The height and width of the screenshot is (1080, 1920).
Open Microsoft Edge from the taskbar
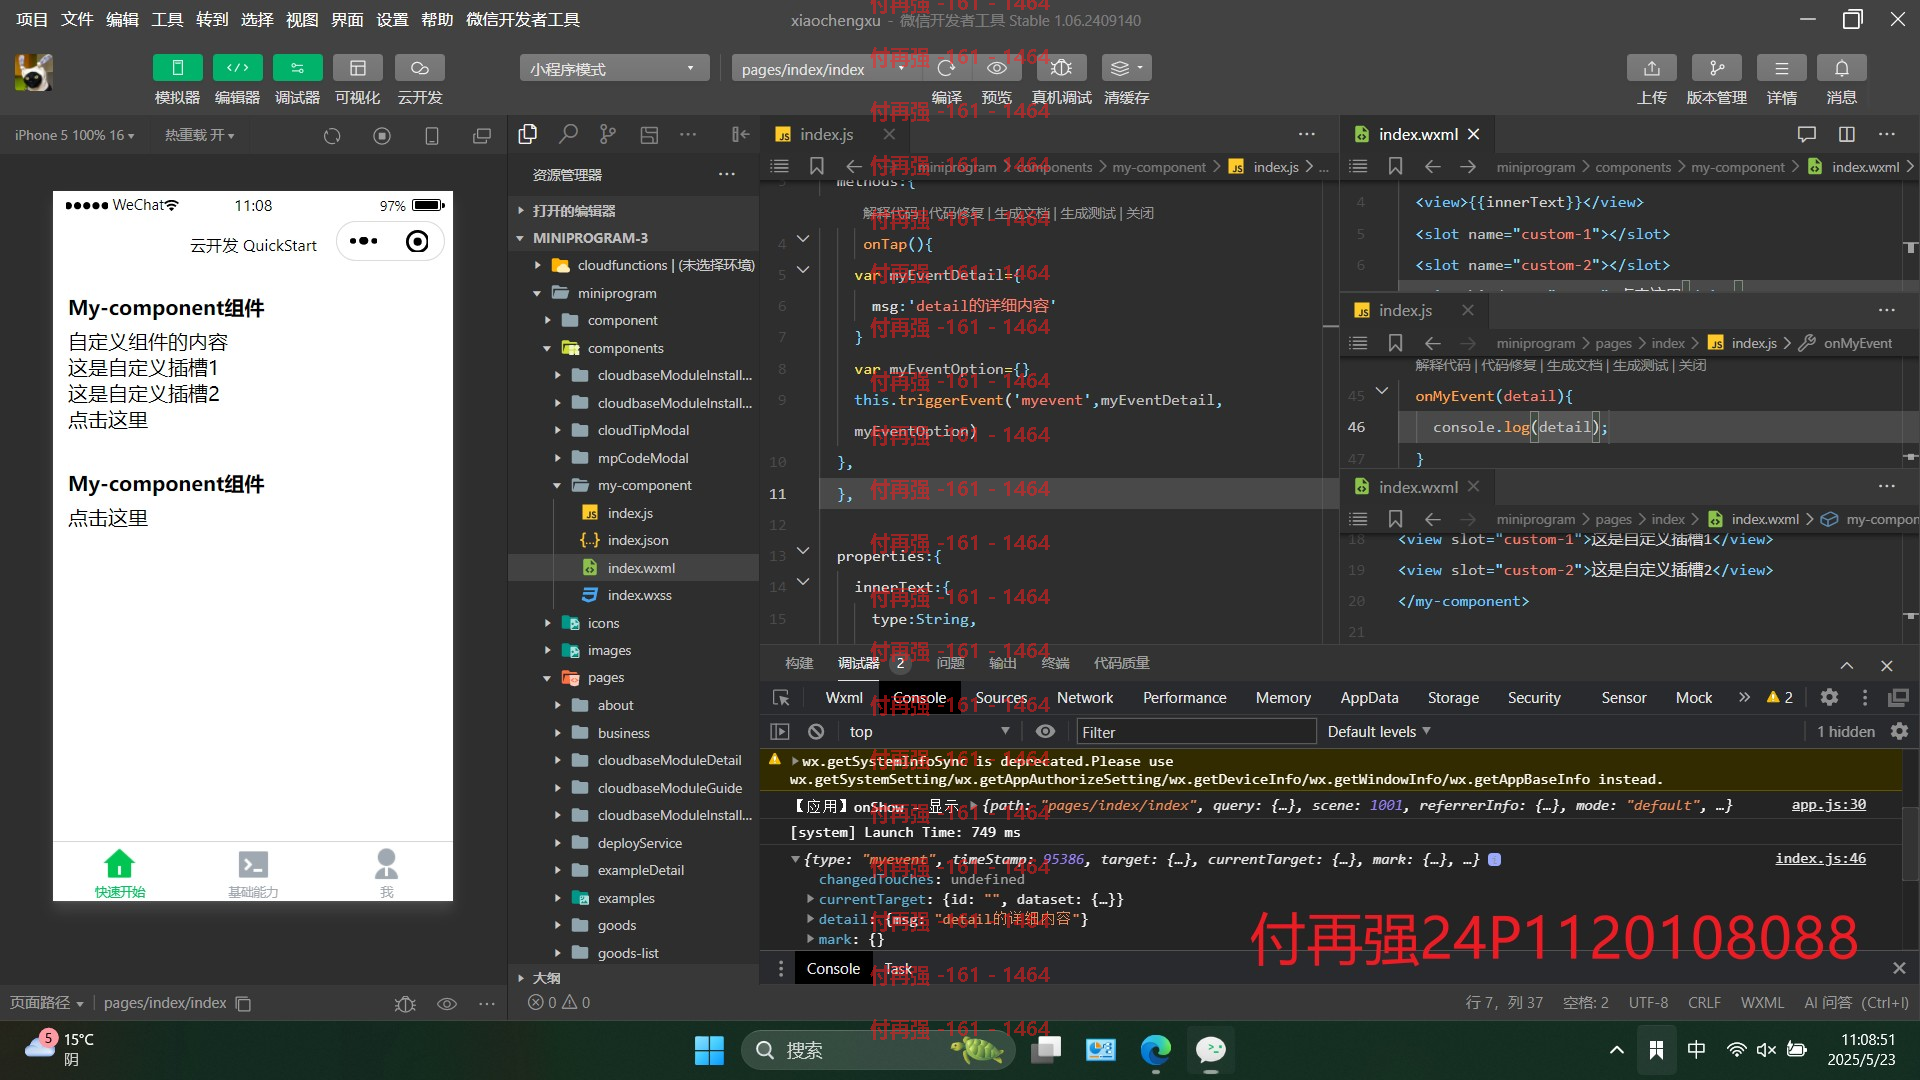[x=1155, y=1050]
